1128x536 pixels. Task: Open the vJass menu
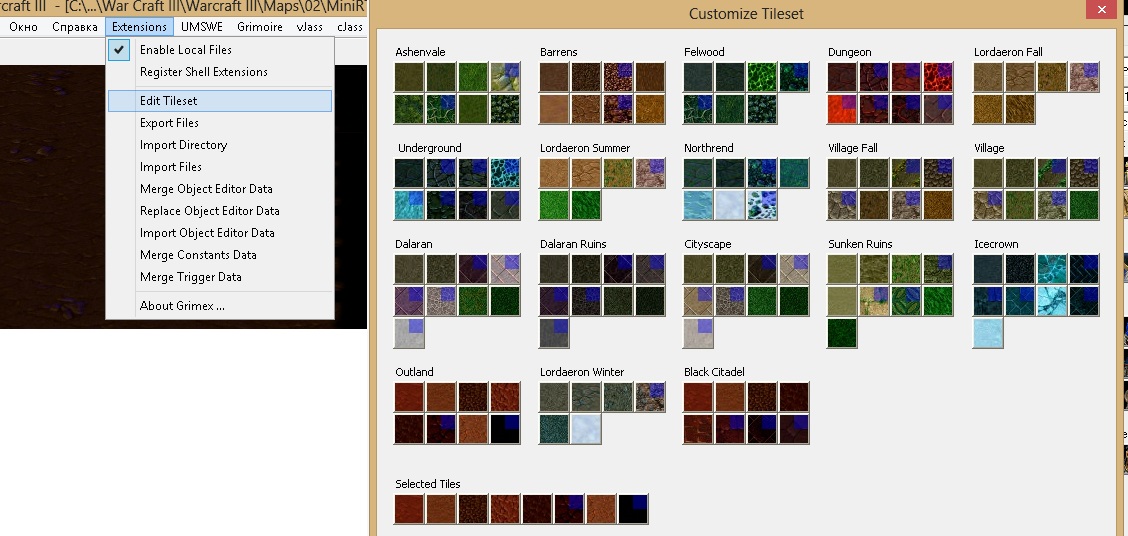tap(309, 27)
